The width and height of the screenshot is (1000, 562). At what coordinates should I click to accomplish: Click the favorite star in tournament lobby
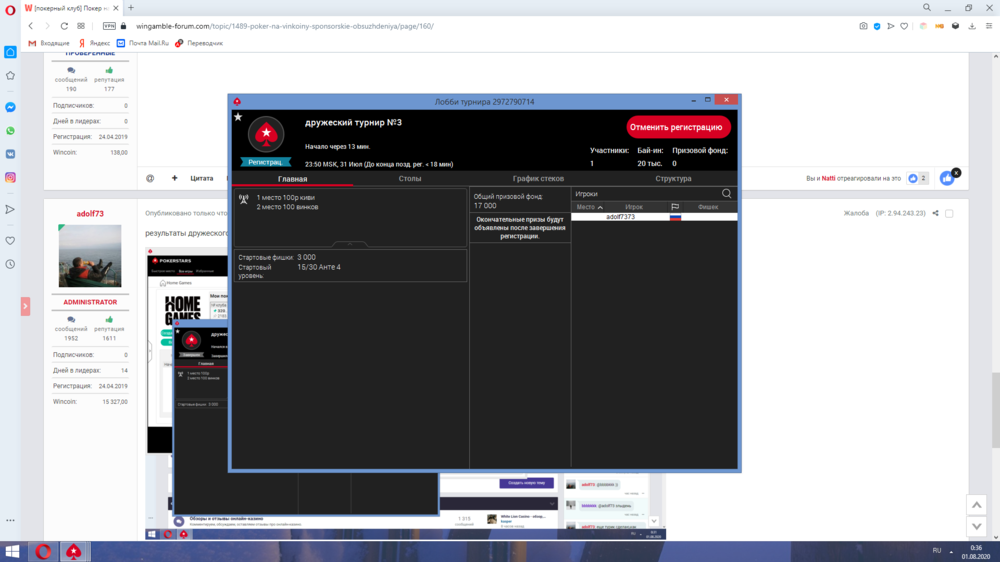tap(238, 117)
